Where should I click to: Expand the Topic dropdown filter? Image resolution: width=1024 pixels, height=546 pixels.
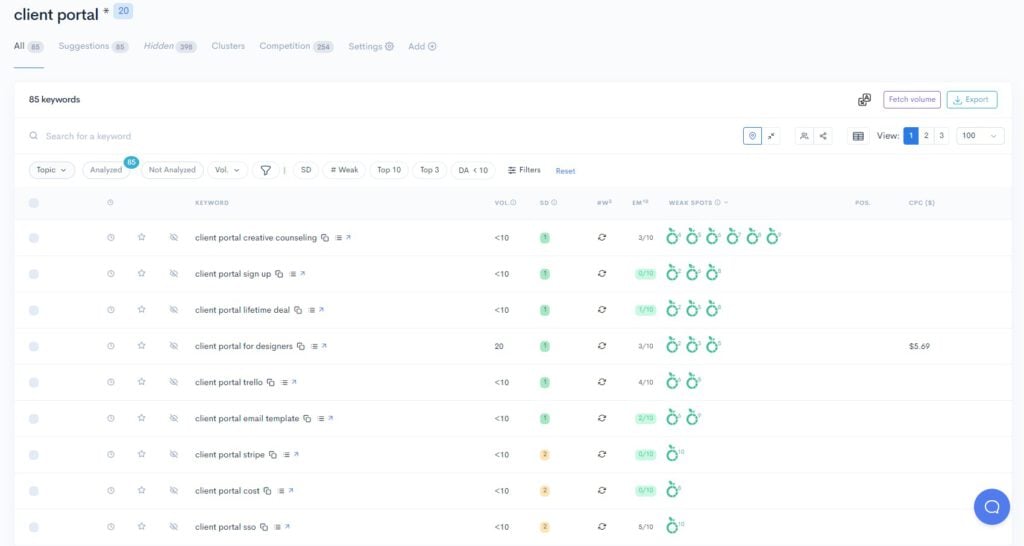[x=52, y=170]
